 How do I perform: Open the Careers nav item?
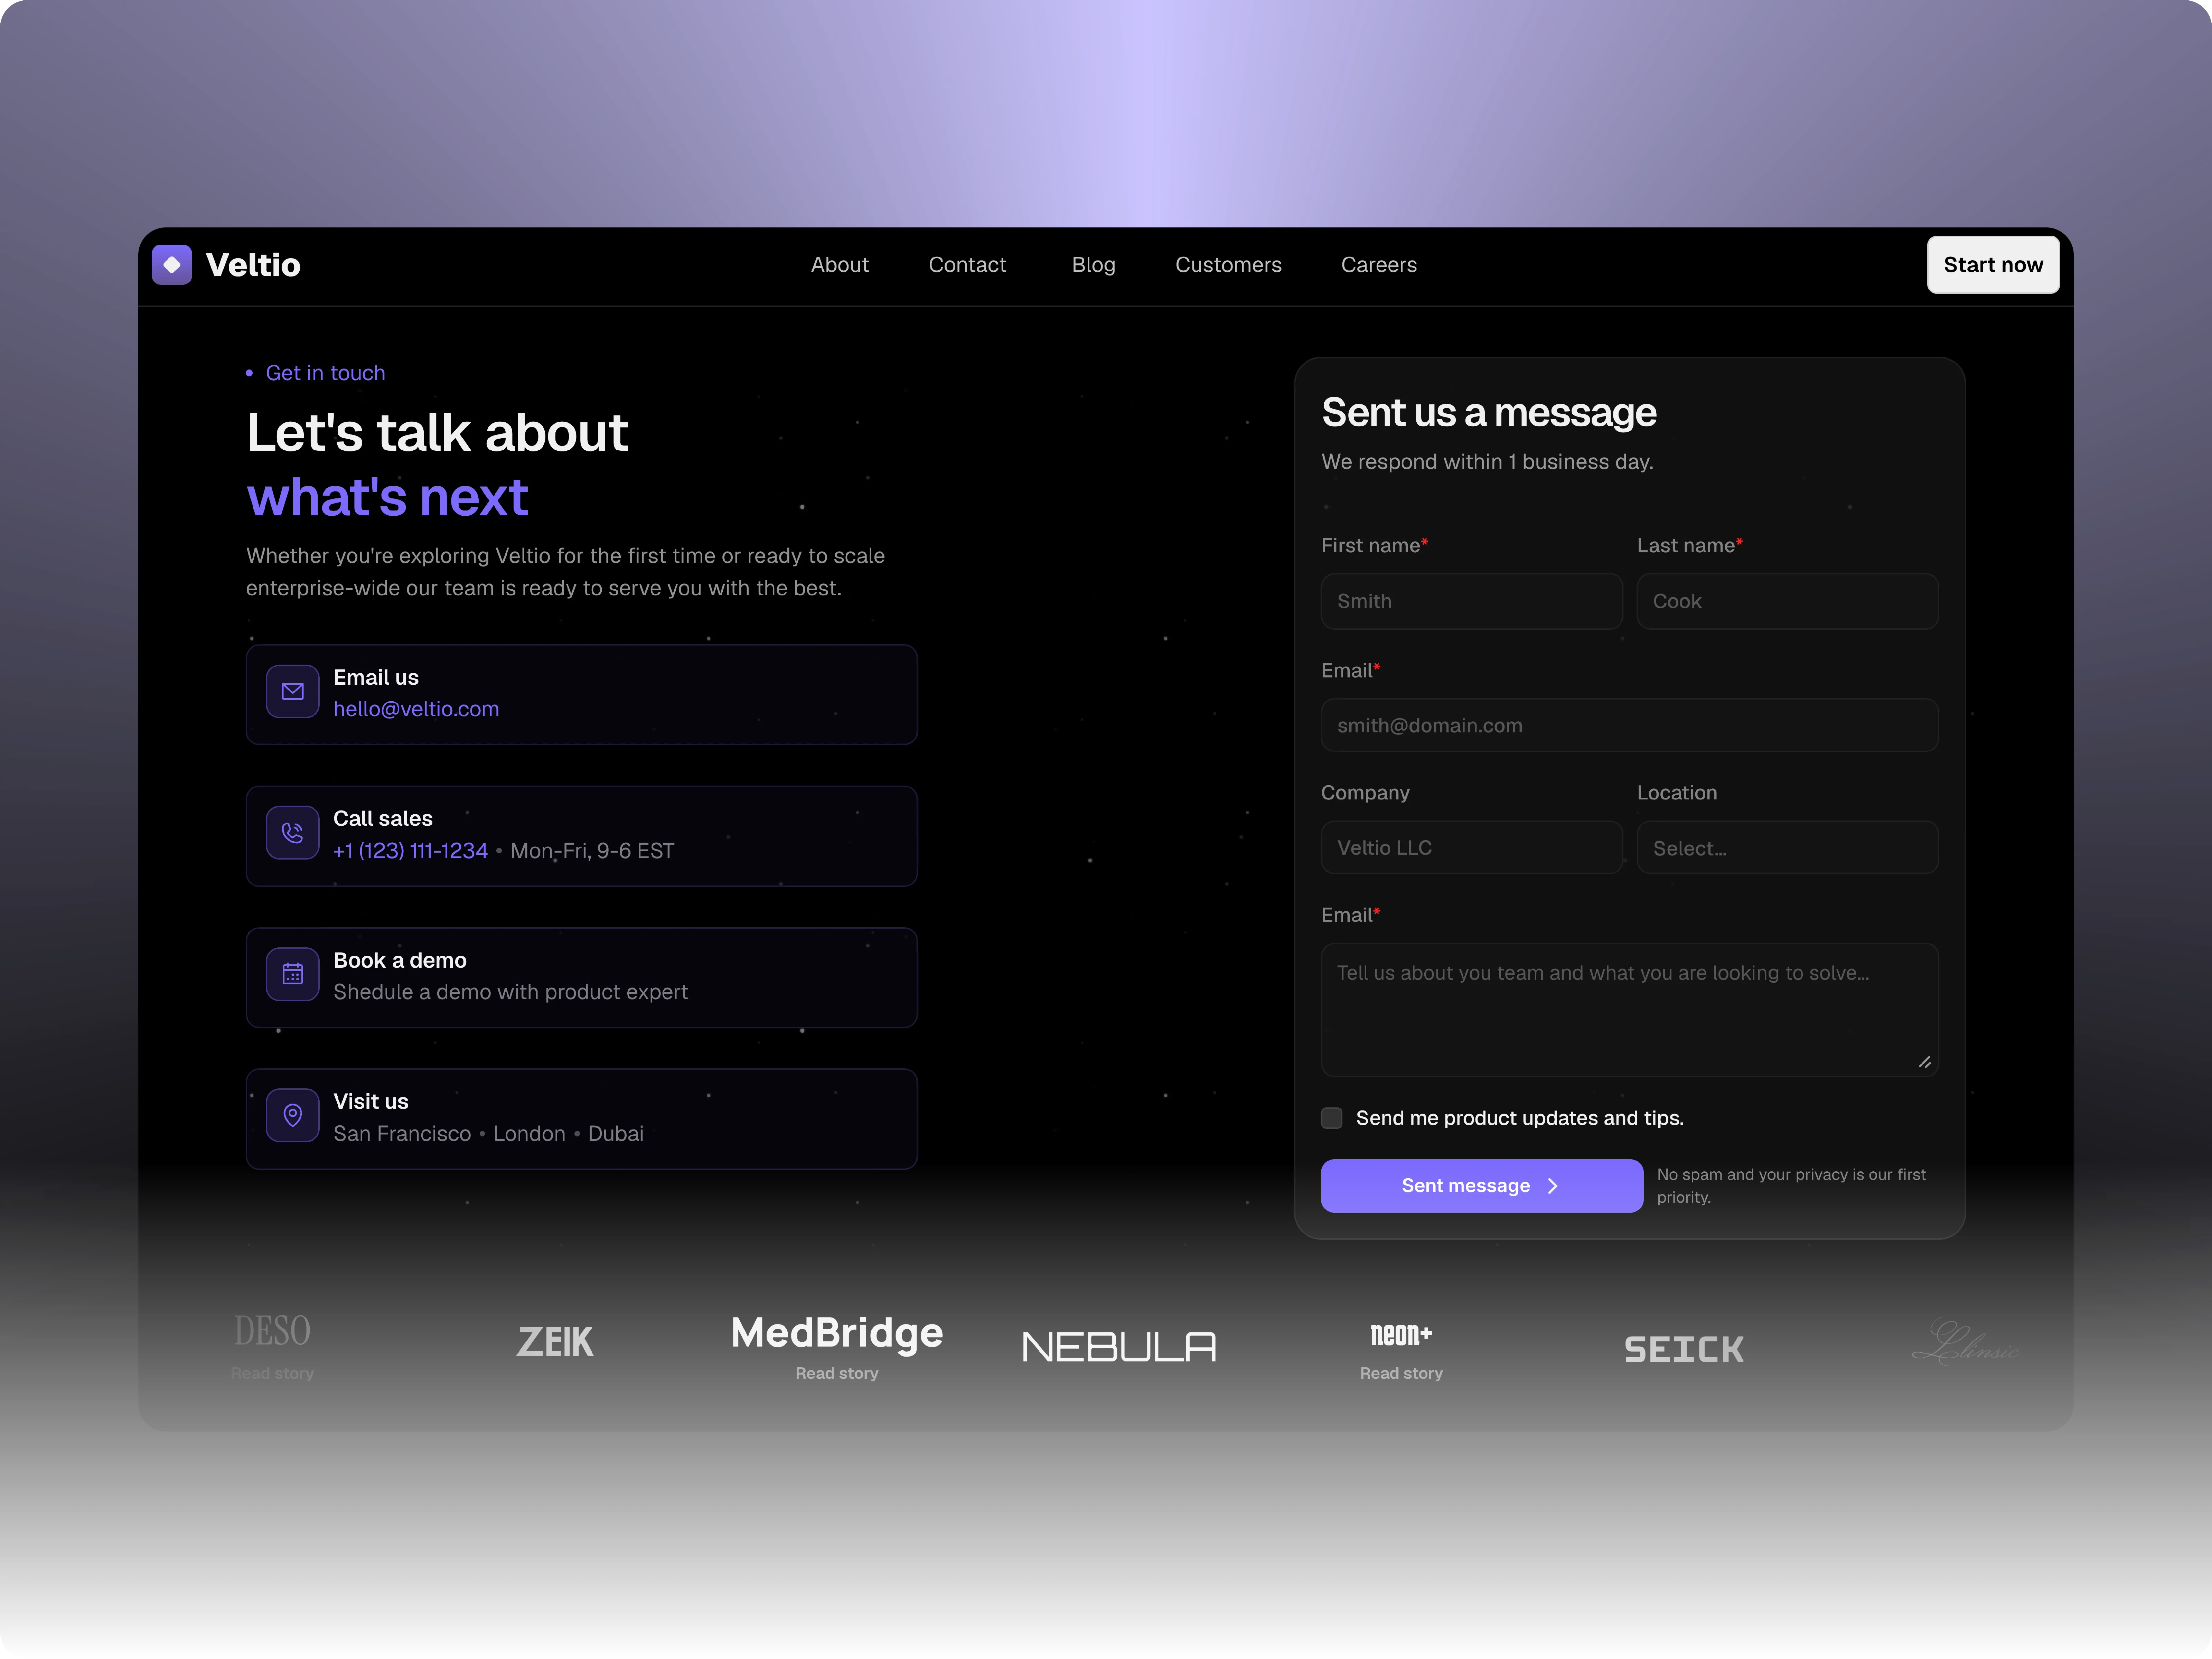point(1379,265)
